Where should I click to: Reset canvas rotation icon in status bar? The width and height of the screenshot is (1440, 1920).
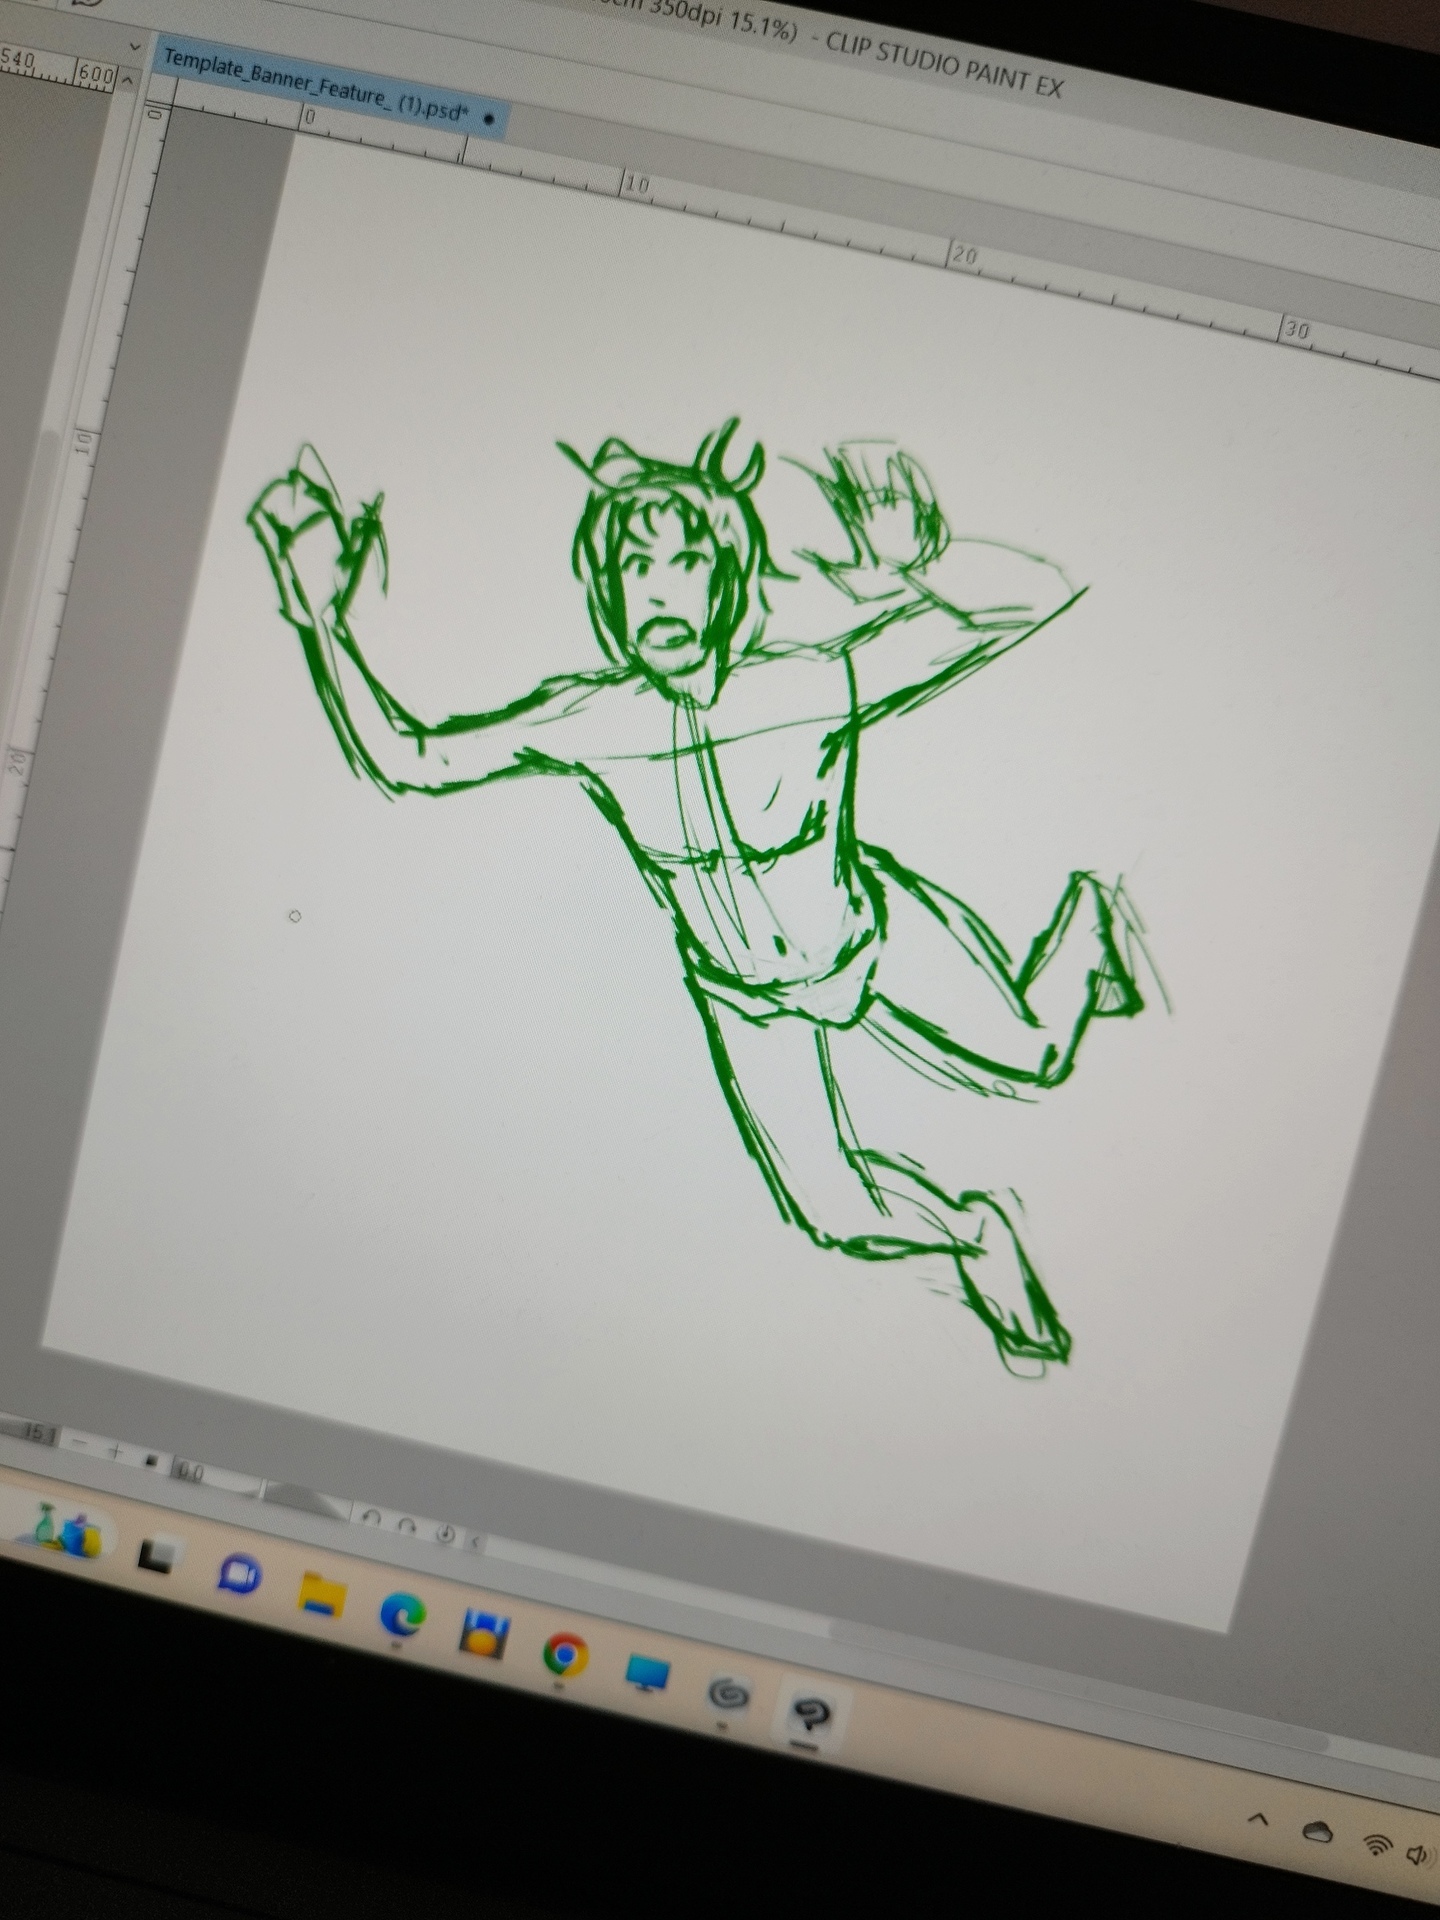pos(445,1534)
